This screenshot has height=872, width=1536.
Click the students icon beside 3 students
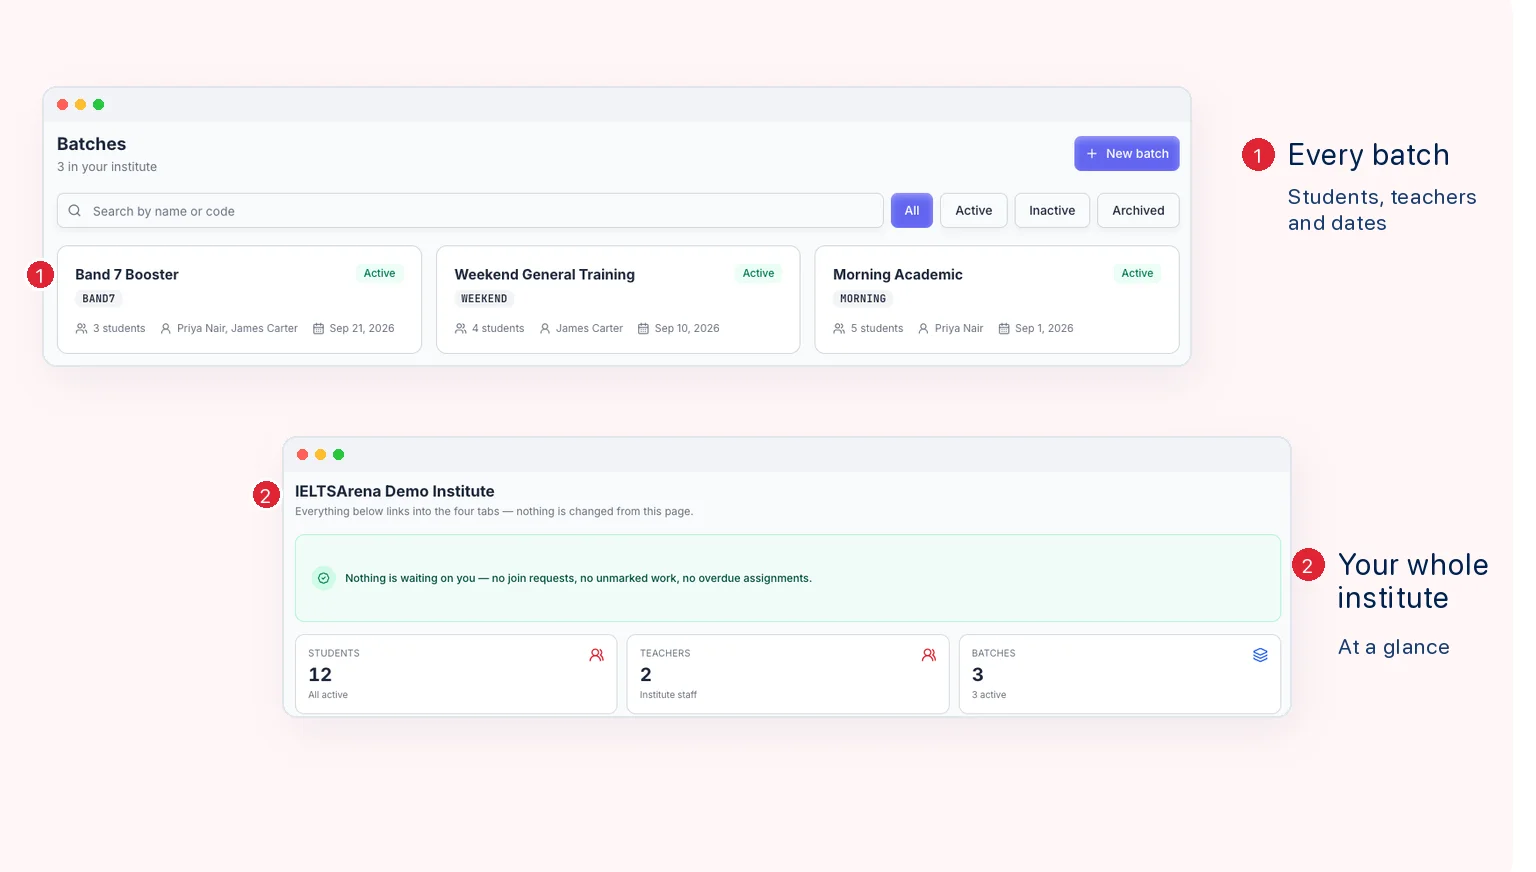82,328
